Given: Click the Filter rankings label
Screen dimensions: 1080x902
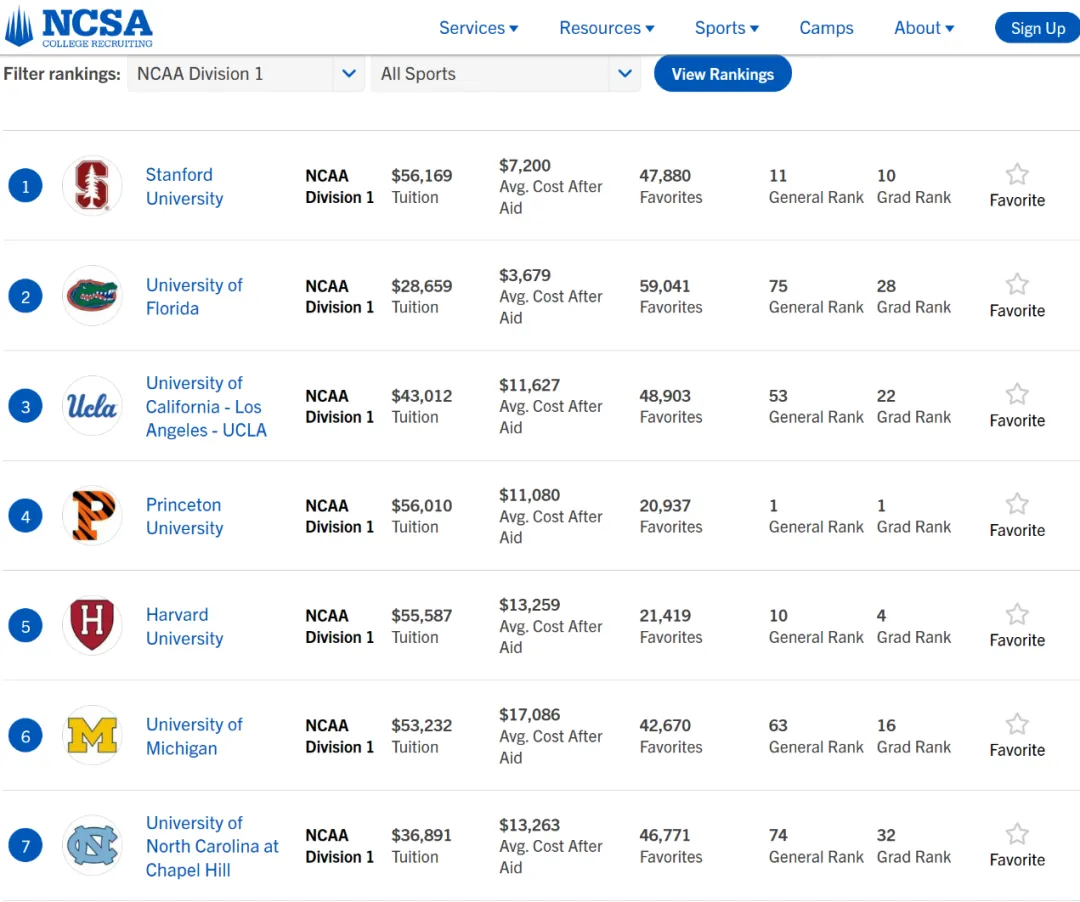Looking at the screenshot, I should coord(62,74).
